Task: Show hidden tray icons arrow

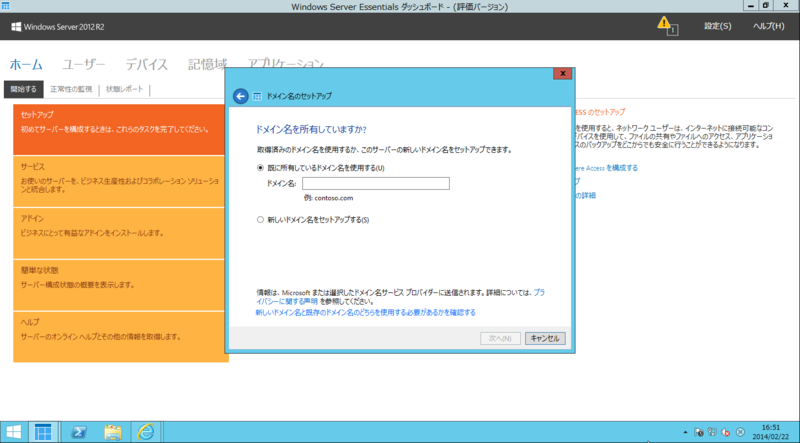Action: click(685, 432)
